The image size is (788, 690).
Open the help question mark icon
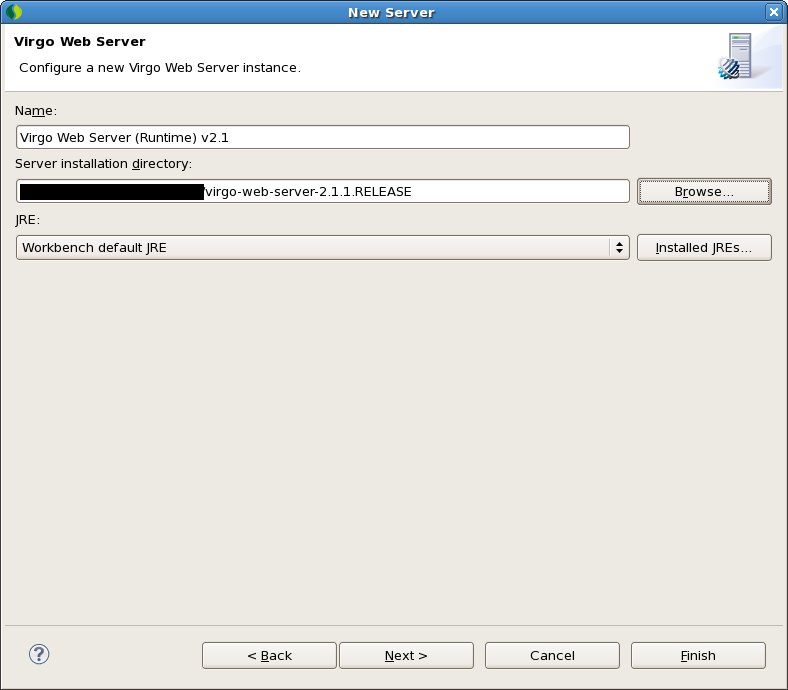tap(39, 654)
